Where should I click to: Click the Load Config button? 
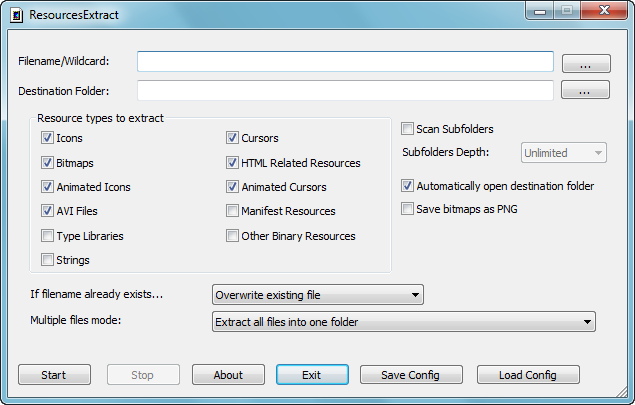point(528,375)
